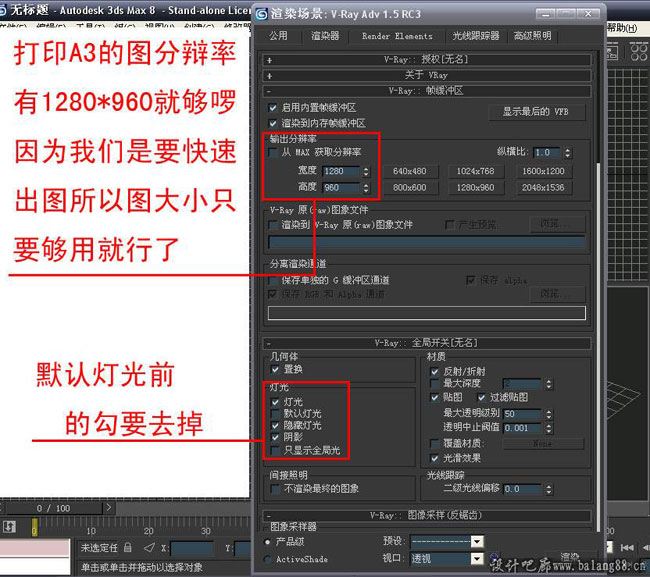Viewport: 650px width, 577px height.
Task: Expand the 关于 VRay rollout
Action: [427, 75]
